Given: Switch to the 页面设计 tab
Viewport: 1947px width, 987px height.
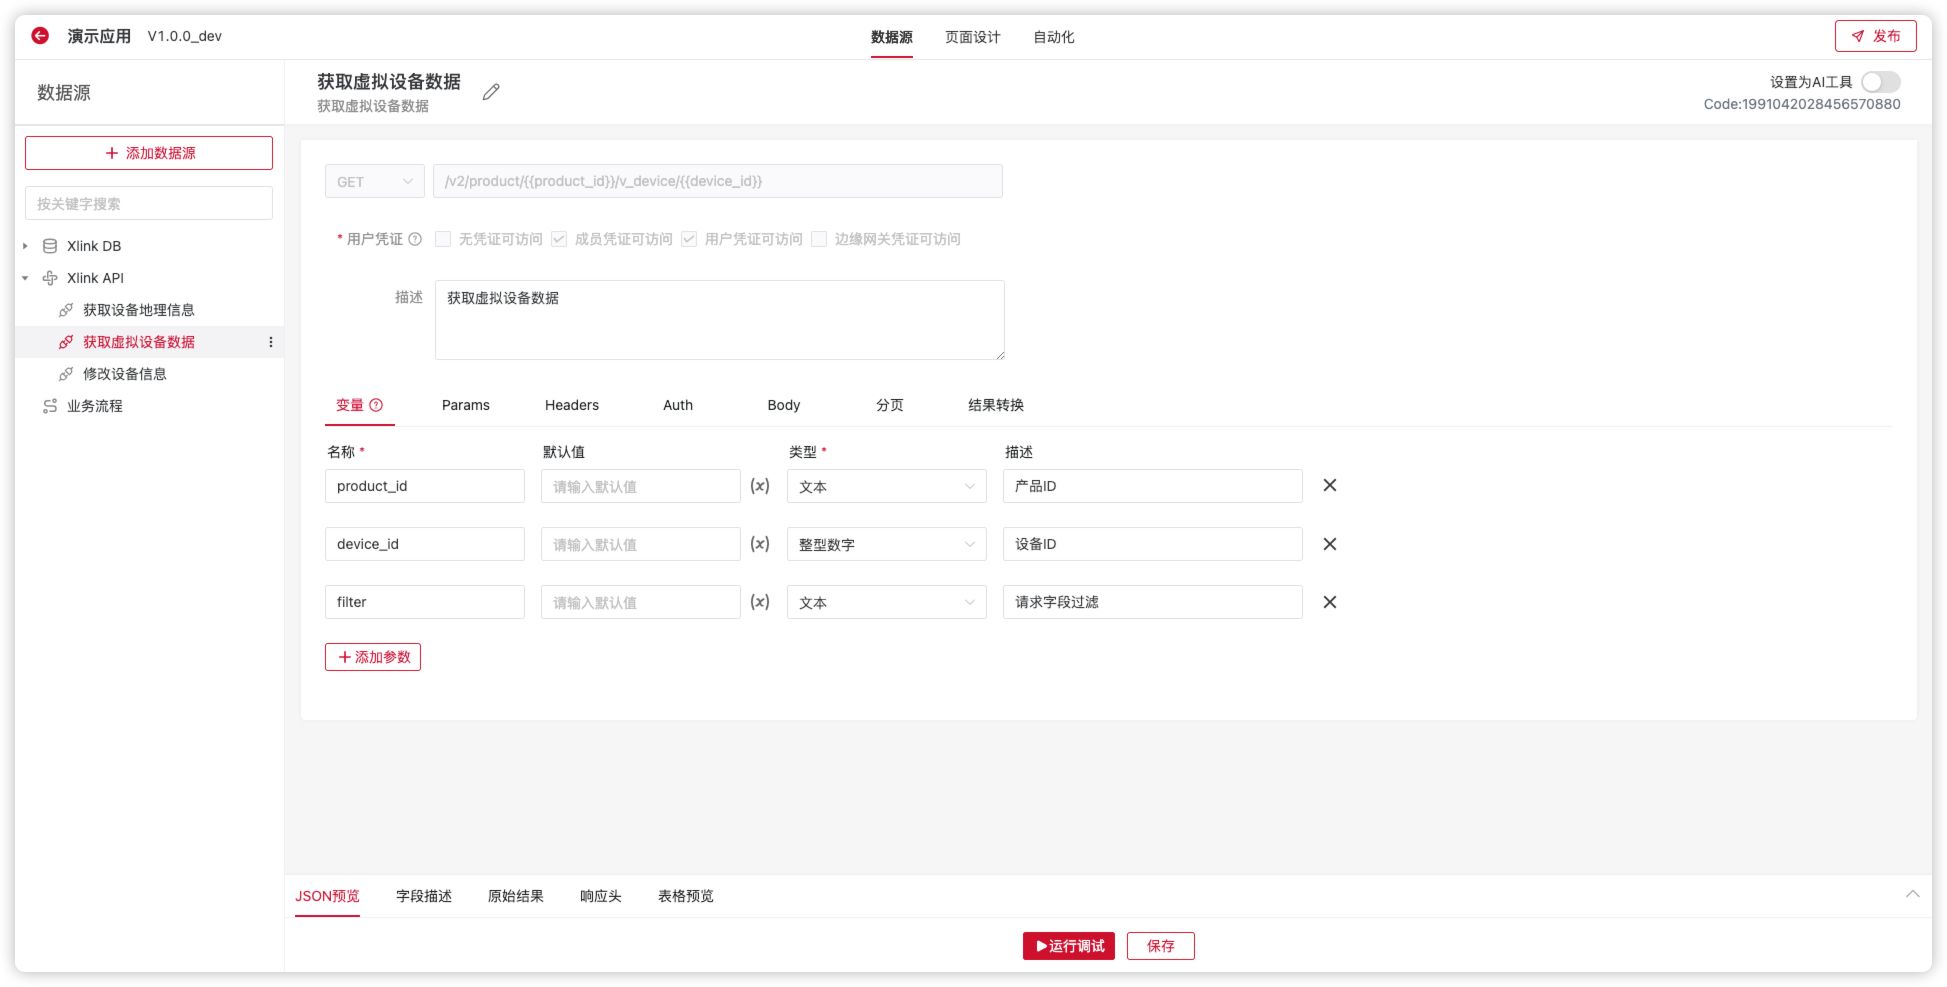Looking at the screenshot, I should (970, 37).
